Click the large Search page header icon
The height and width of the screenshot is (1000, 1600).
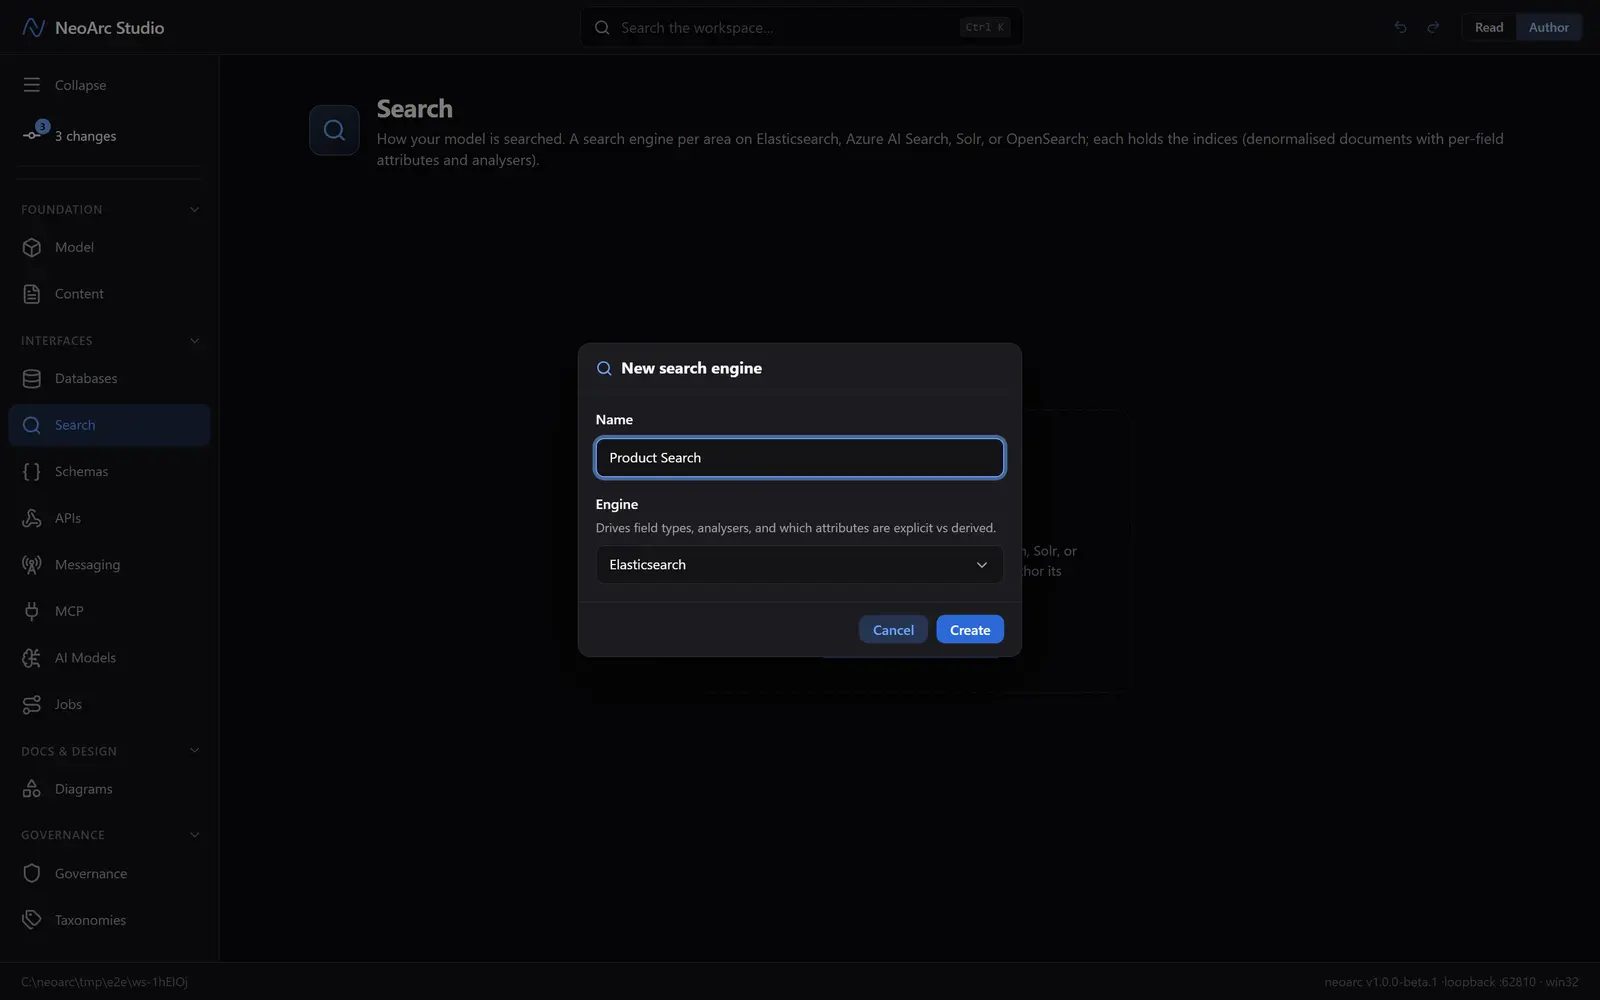[334, 130]
